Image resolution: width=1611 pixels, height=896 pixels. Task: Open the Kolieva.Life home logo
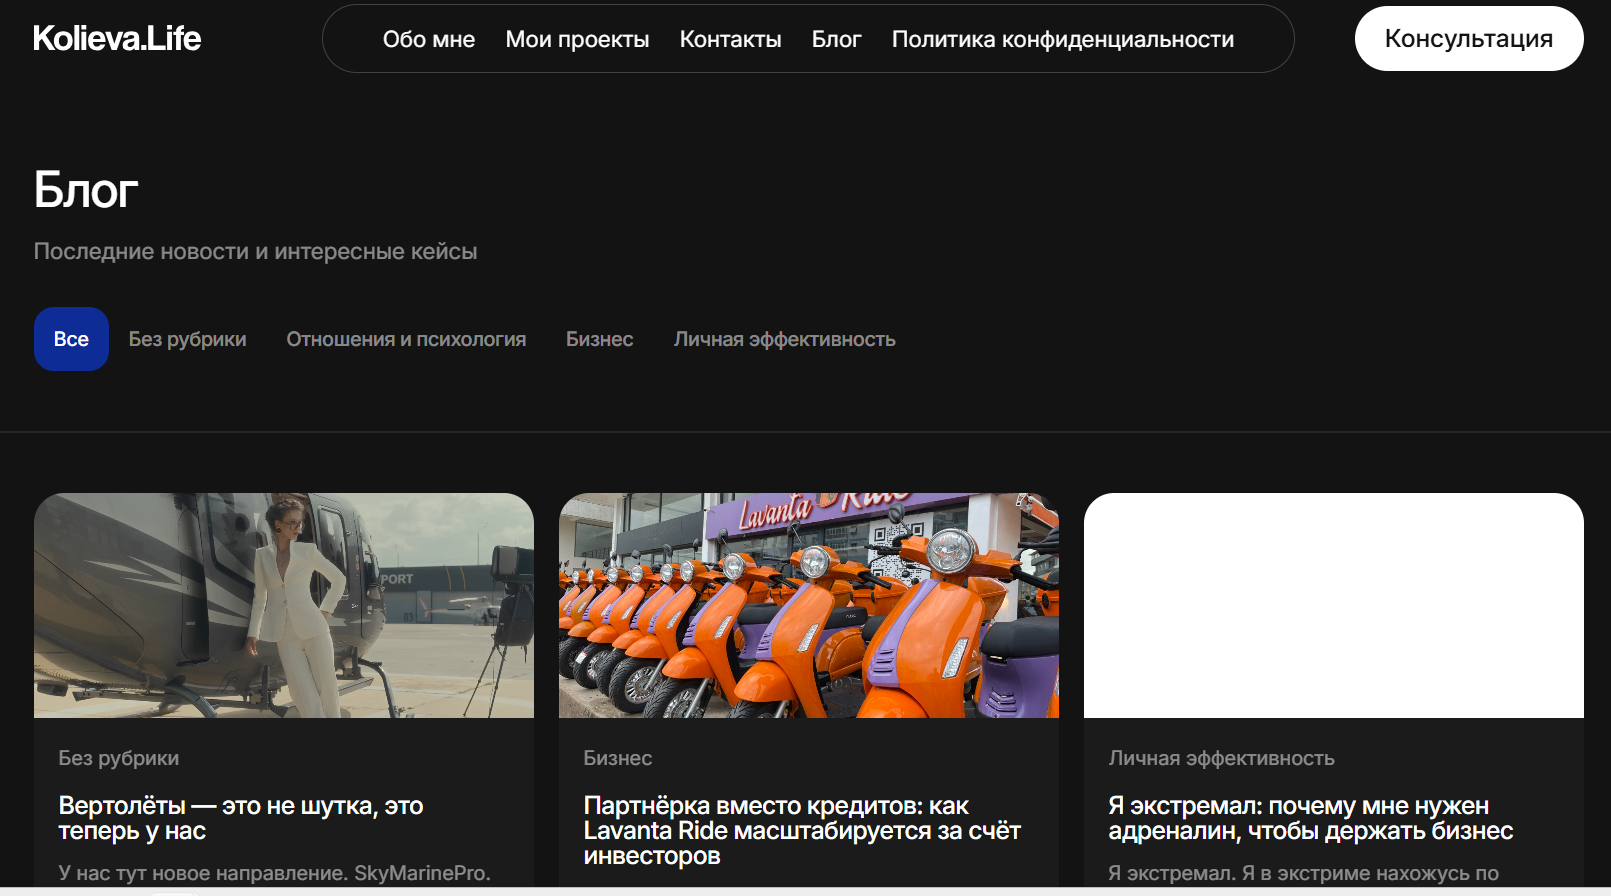[117, 38]
